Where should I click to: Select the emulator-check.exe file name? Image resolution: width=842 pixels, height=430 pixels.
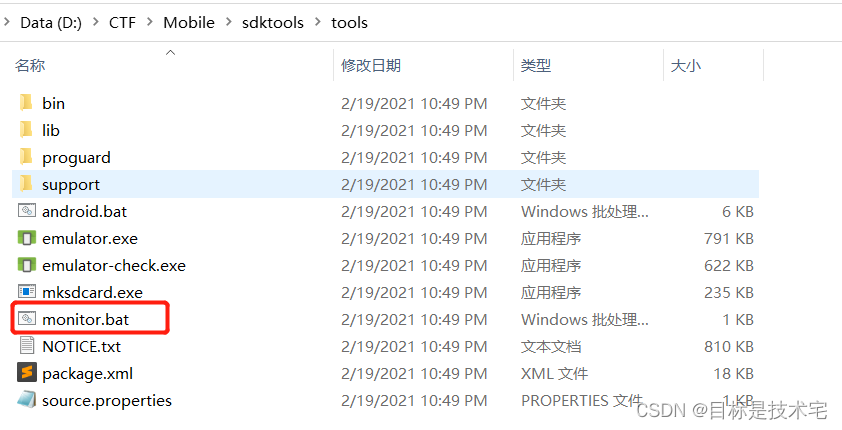pos(113,265)
